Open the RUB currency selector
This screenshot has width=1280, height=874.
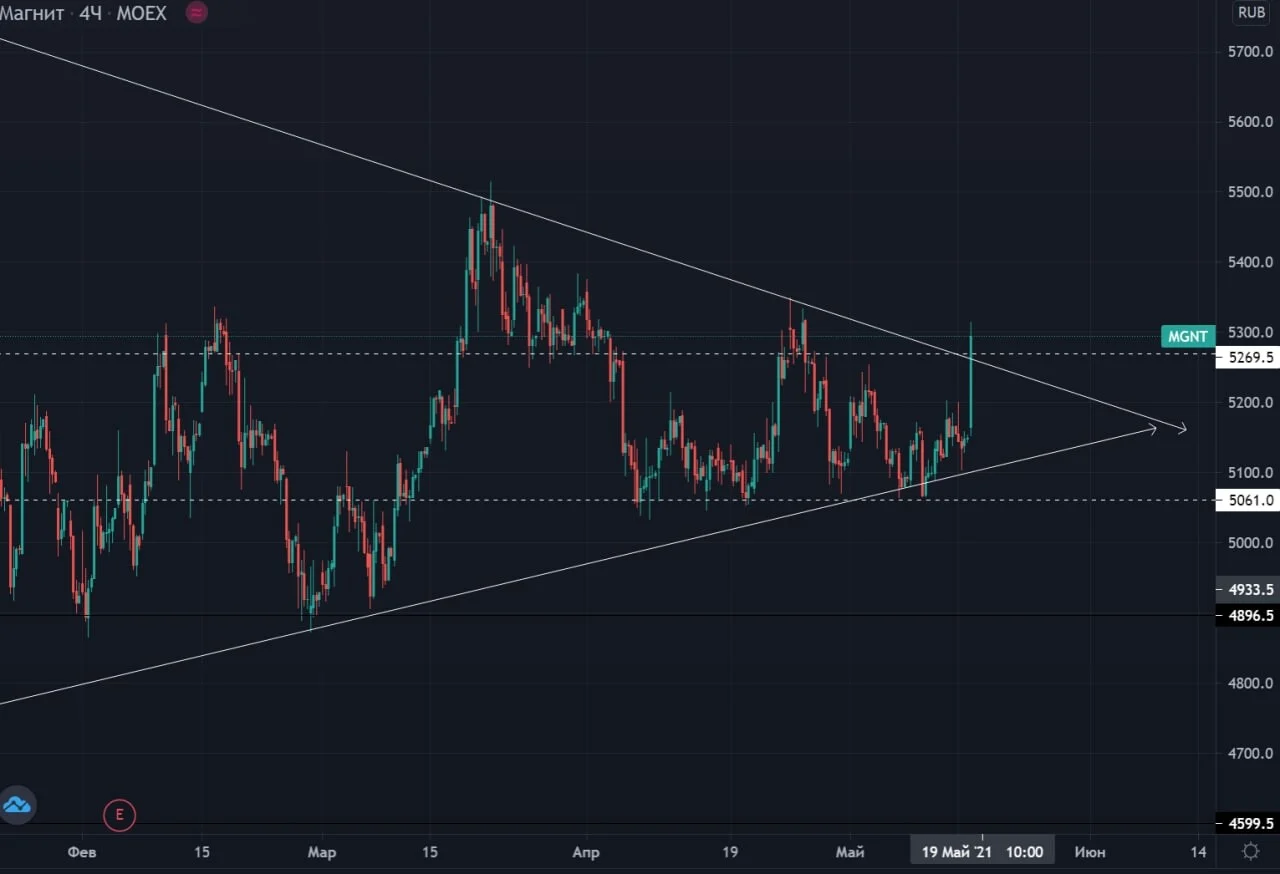point(1251,12)
